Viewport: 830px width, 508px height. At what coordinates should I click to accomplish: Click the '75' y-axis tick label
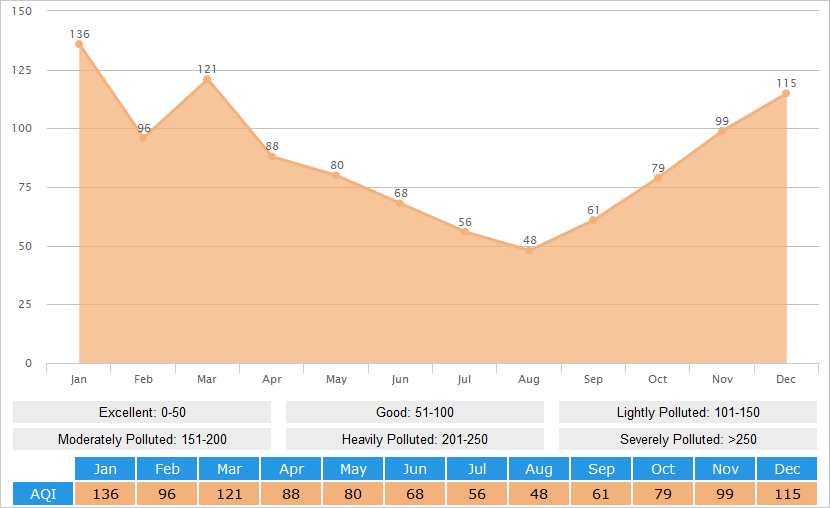pyautogui.click(x=25, y=187)
